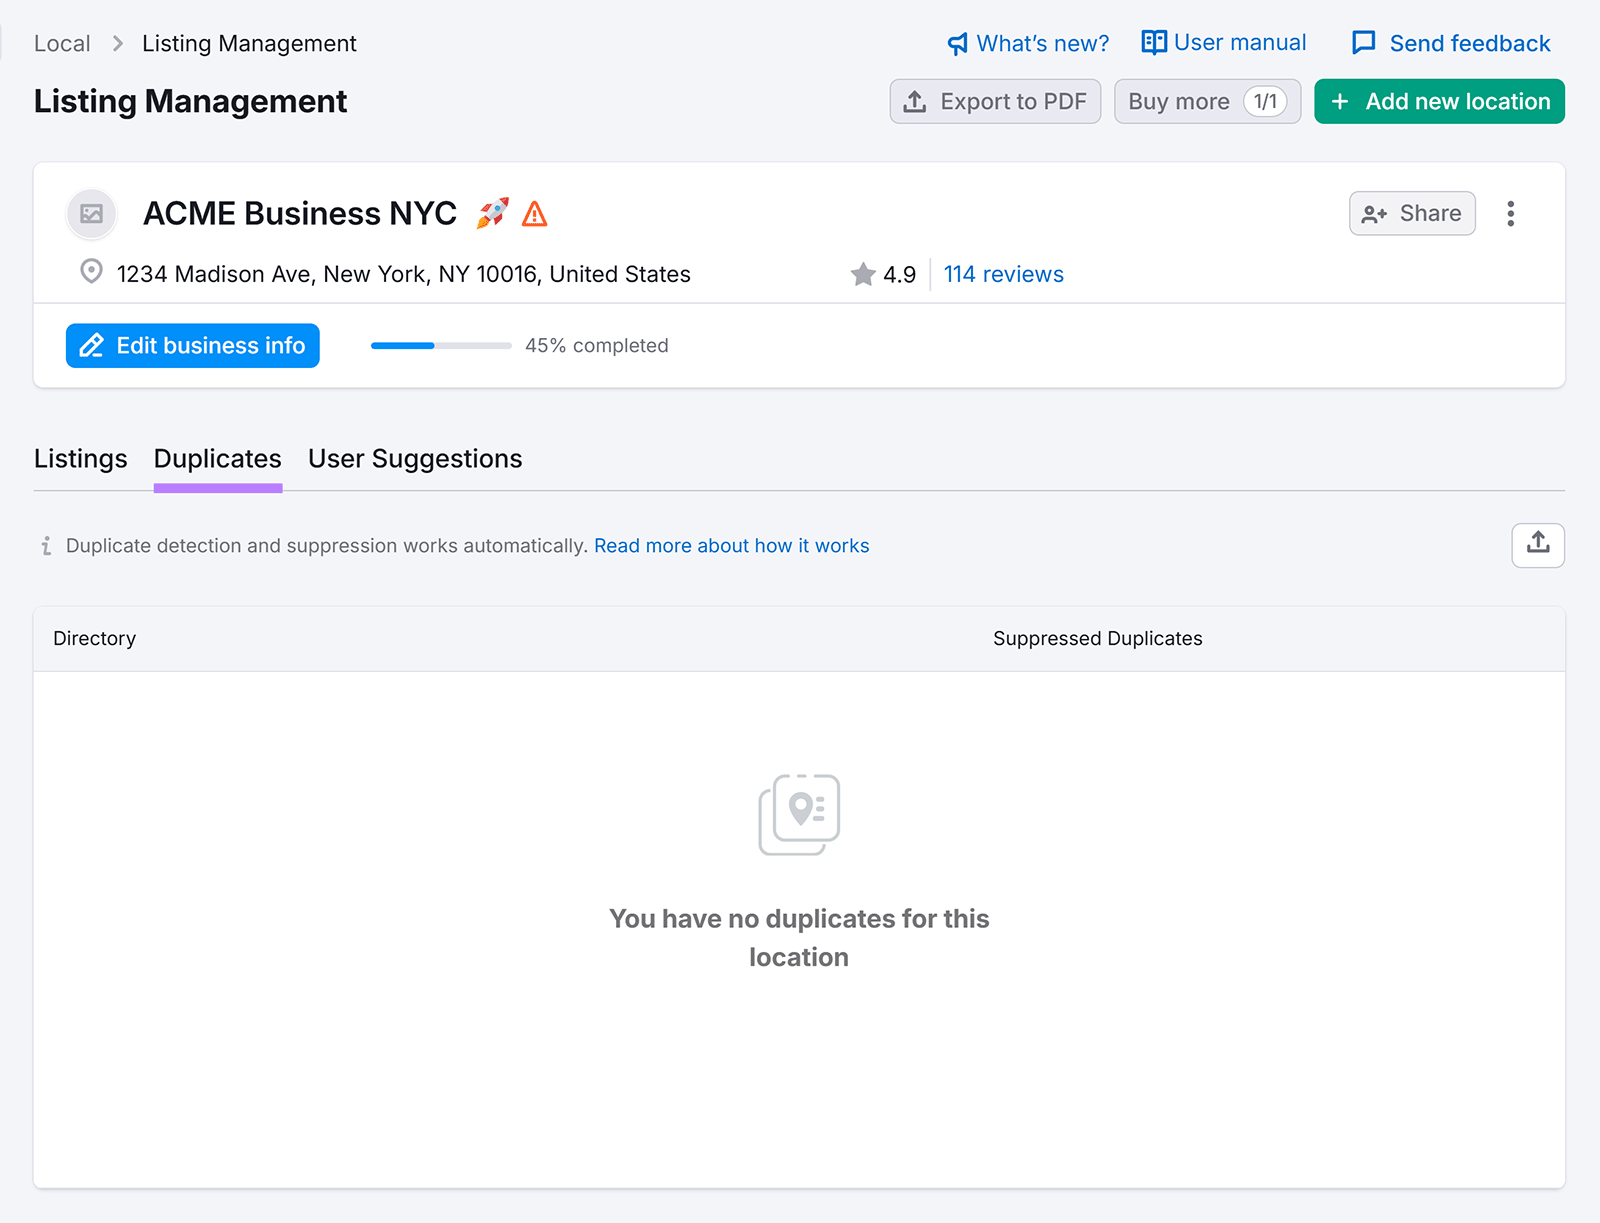Click the Buy more button

point(1207,101)
